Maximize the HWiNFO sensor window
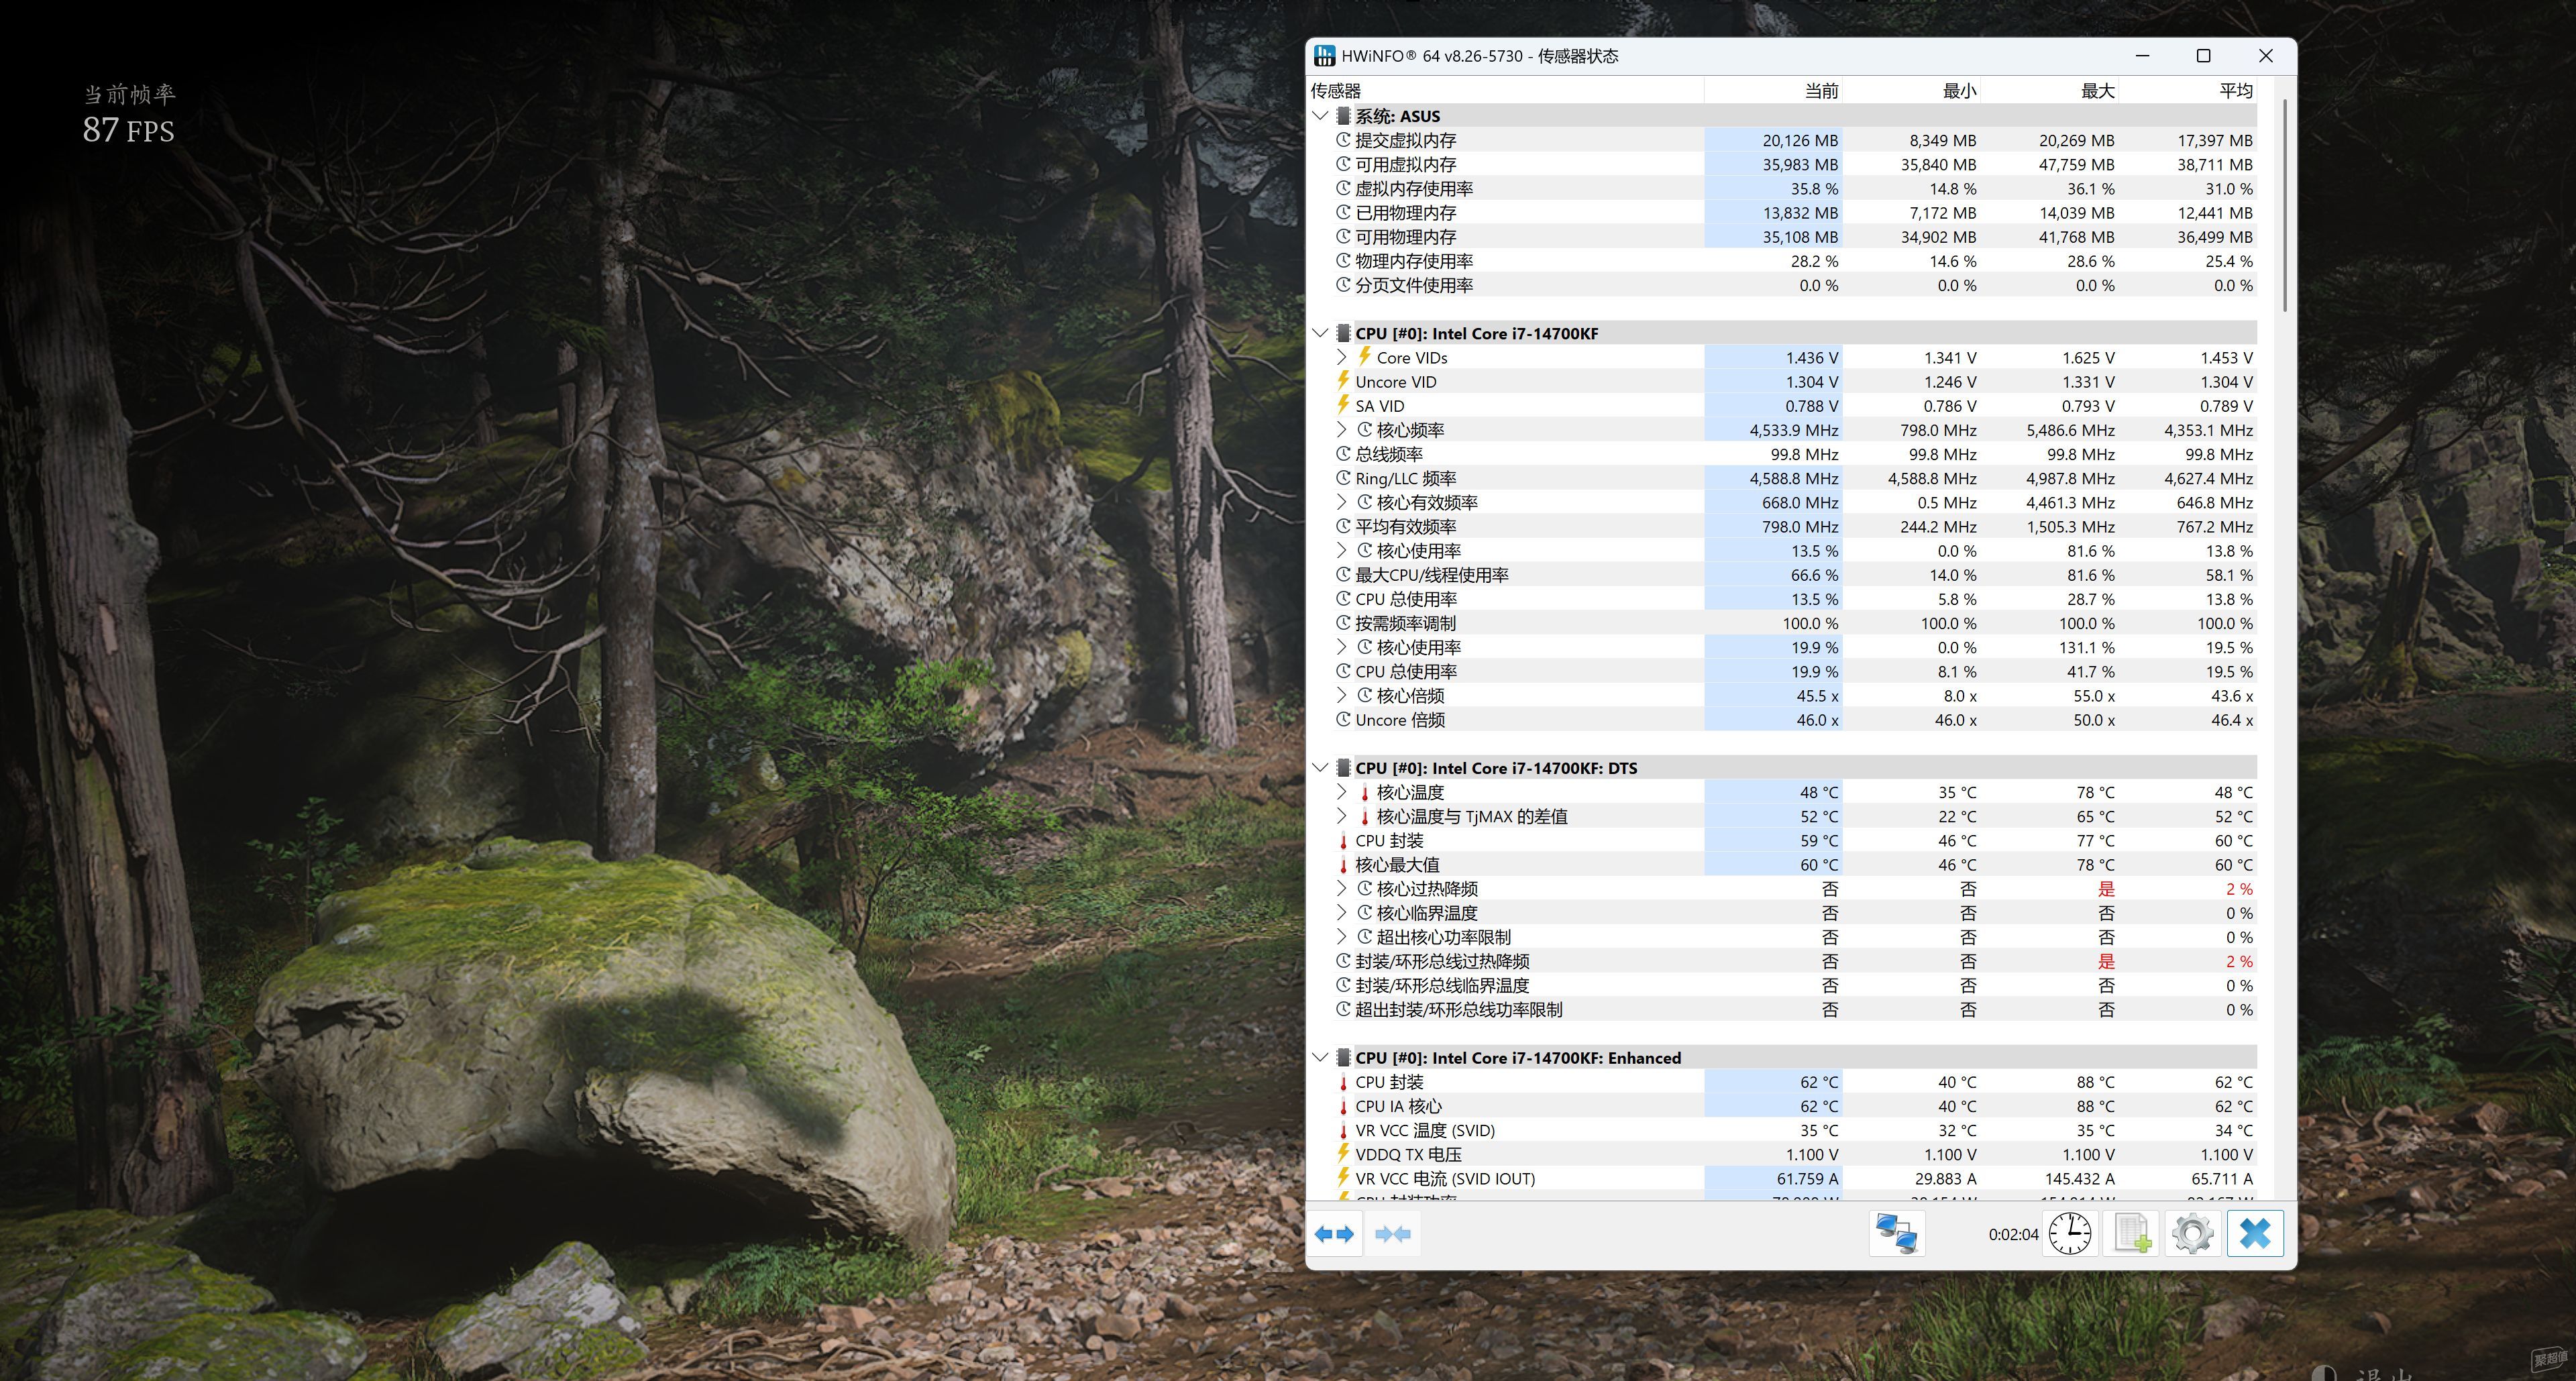The width and height of the screenshot is (2576, 1381). pos(2203,56)
